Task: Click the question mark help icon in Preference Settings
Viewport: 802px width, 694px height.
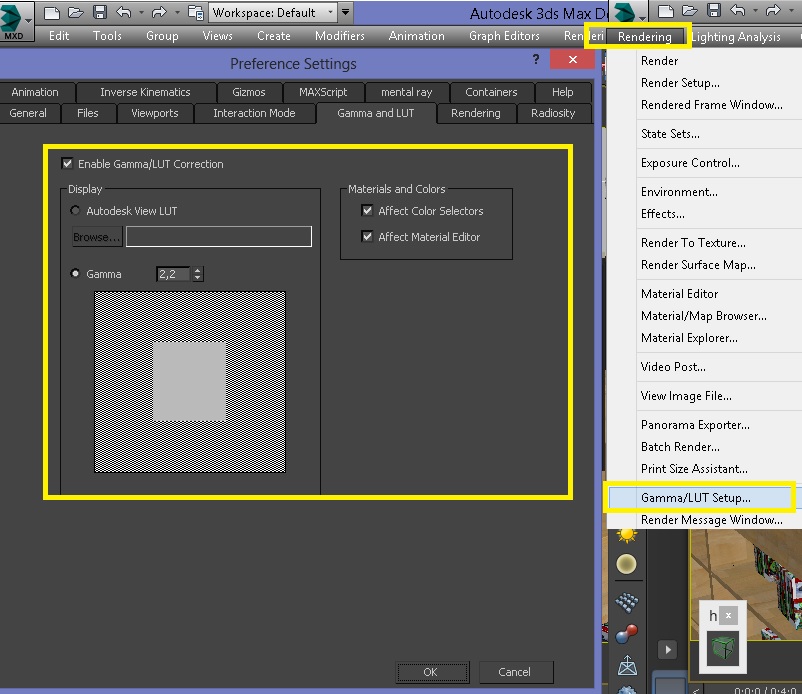Action: [x=536, y=59]
